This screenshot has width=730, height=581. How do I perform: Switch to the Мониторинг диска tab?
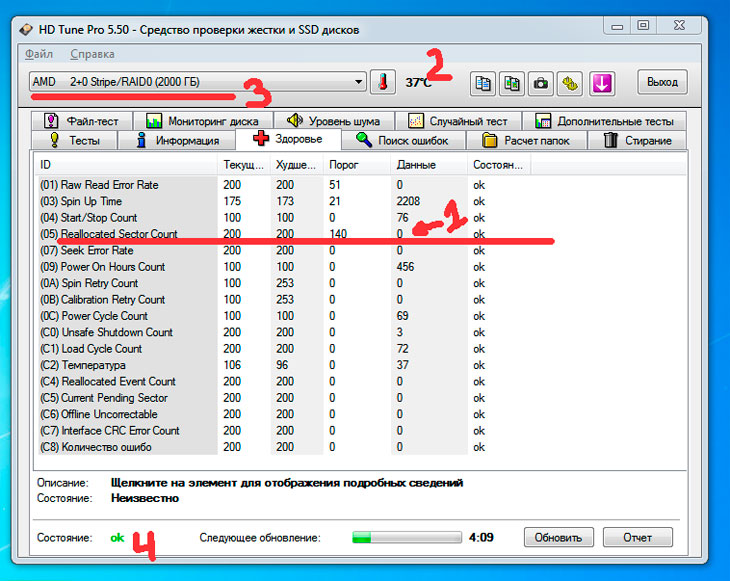203,121
